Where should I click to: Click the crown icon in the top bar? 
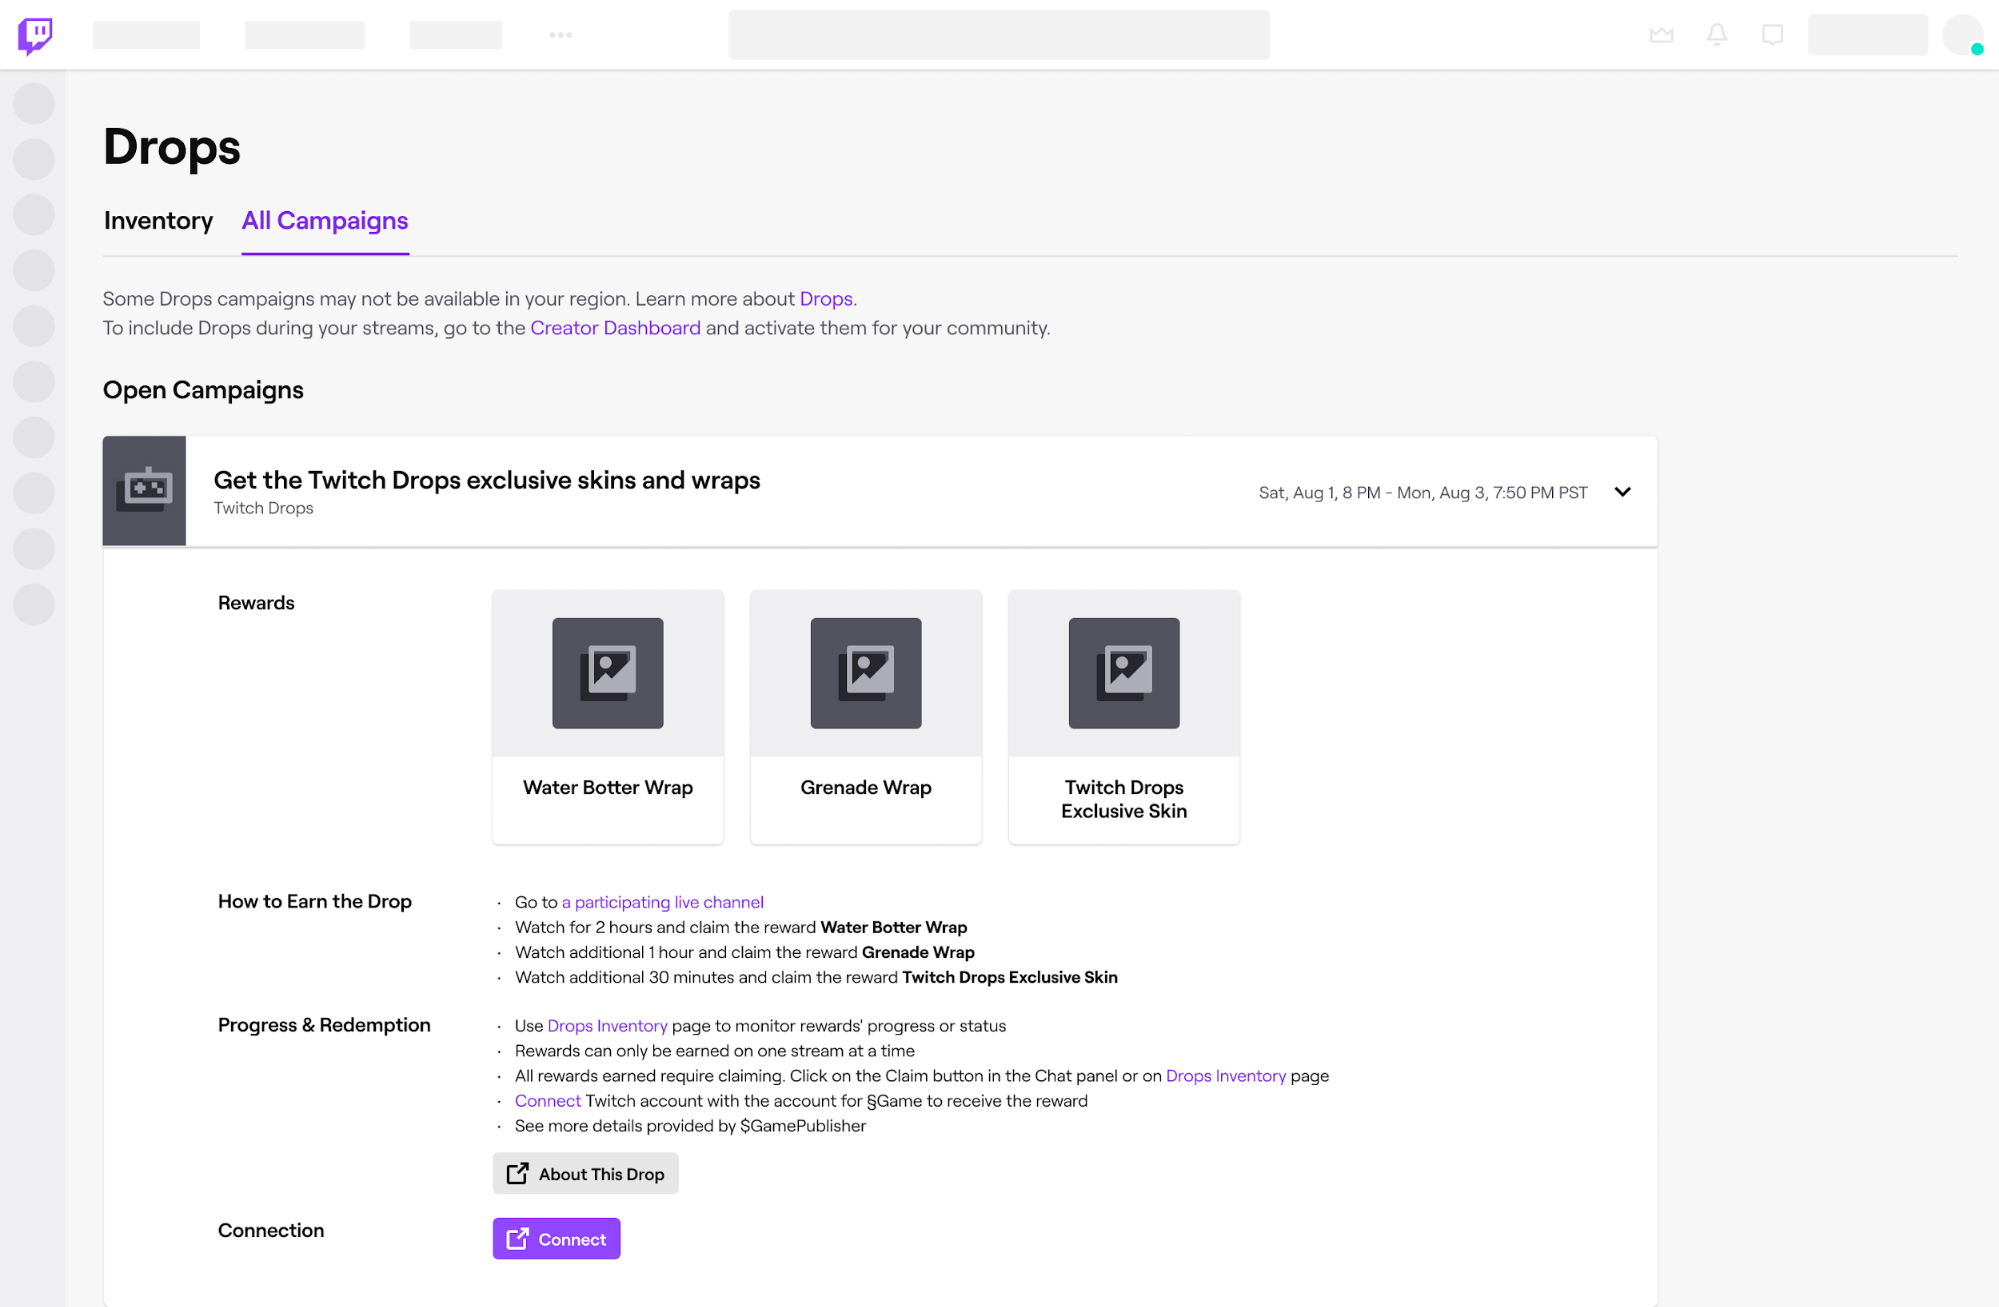click(1662, 34)
